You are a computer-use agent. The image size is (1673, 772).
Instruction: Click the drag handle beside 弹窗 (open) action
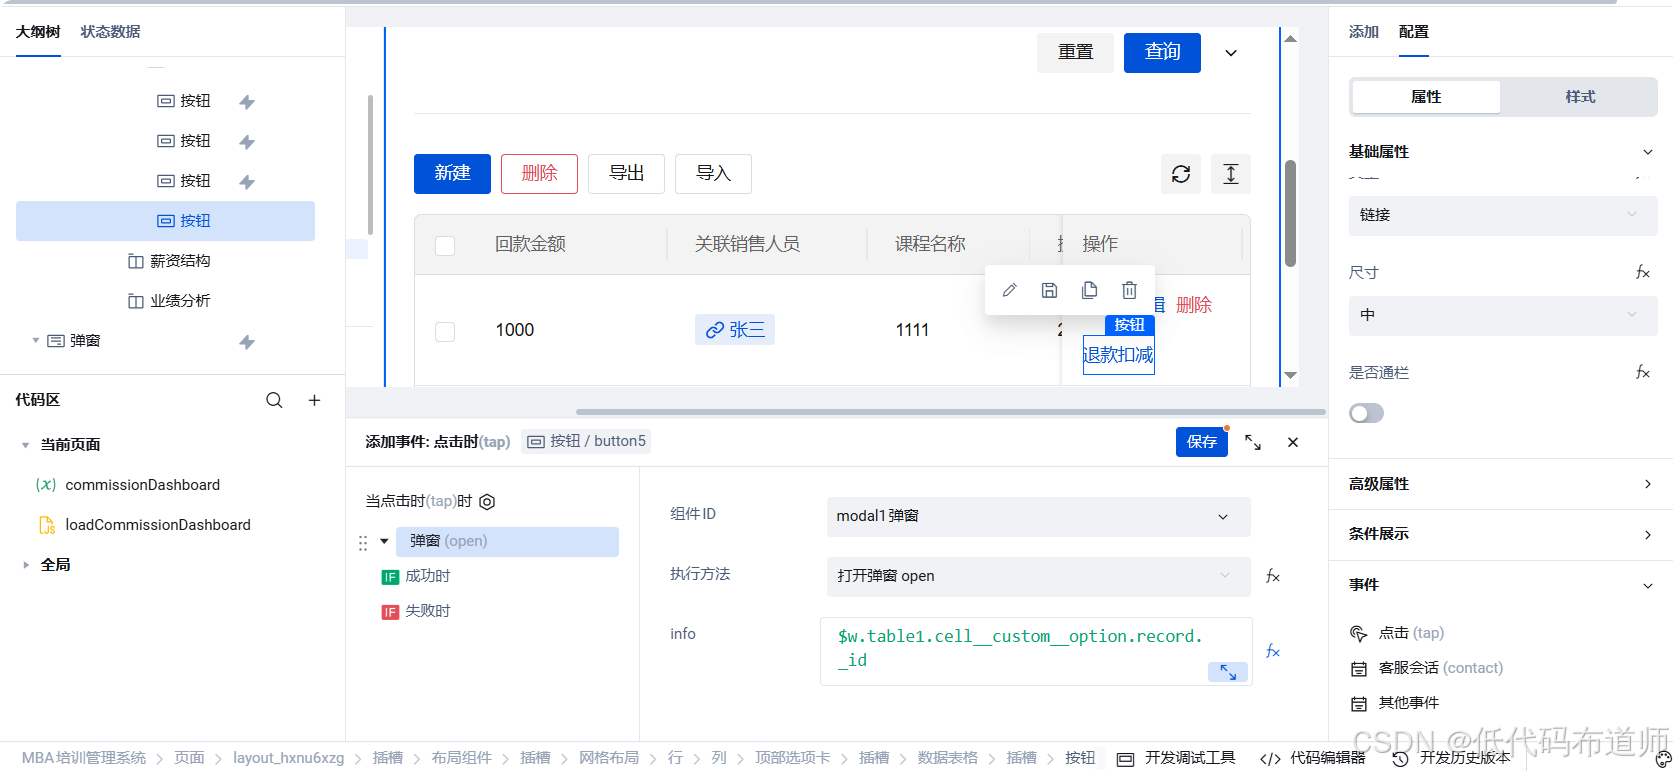(363, 542)
